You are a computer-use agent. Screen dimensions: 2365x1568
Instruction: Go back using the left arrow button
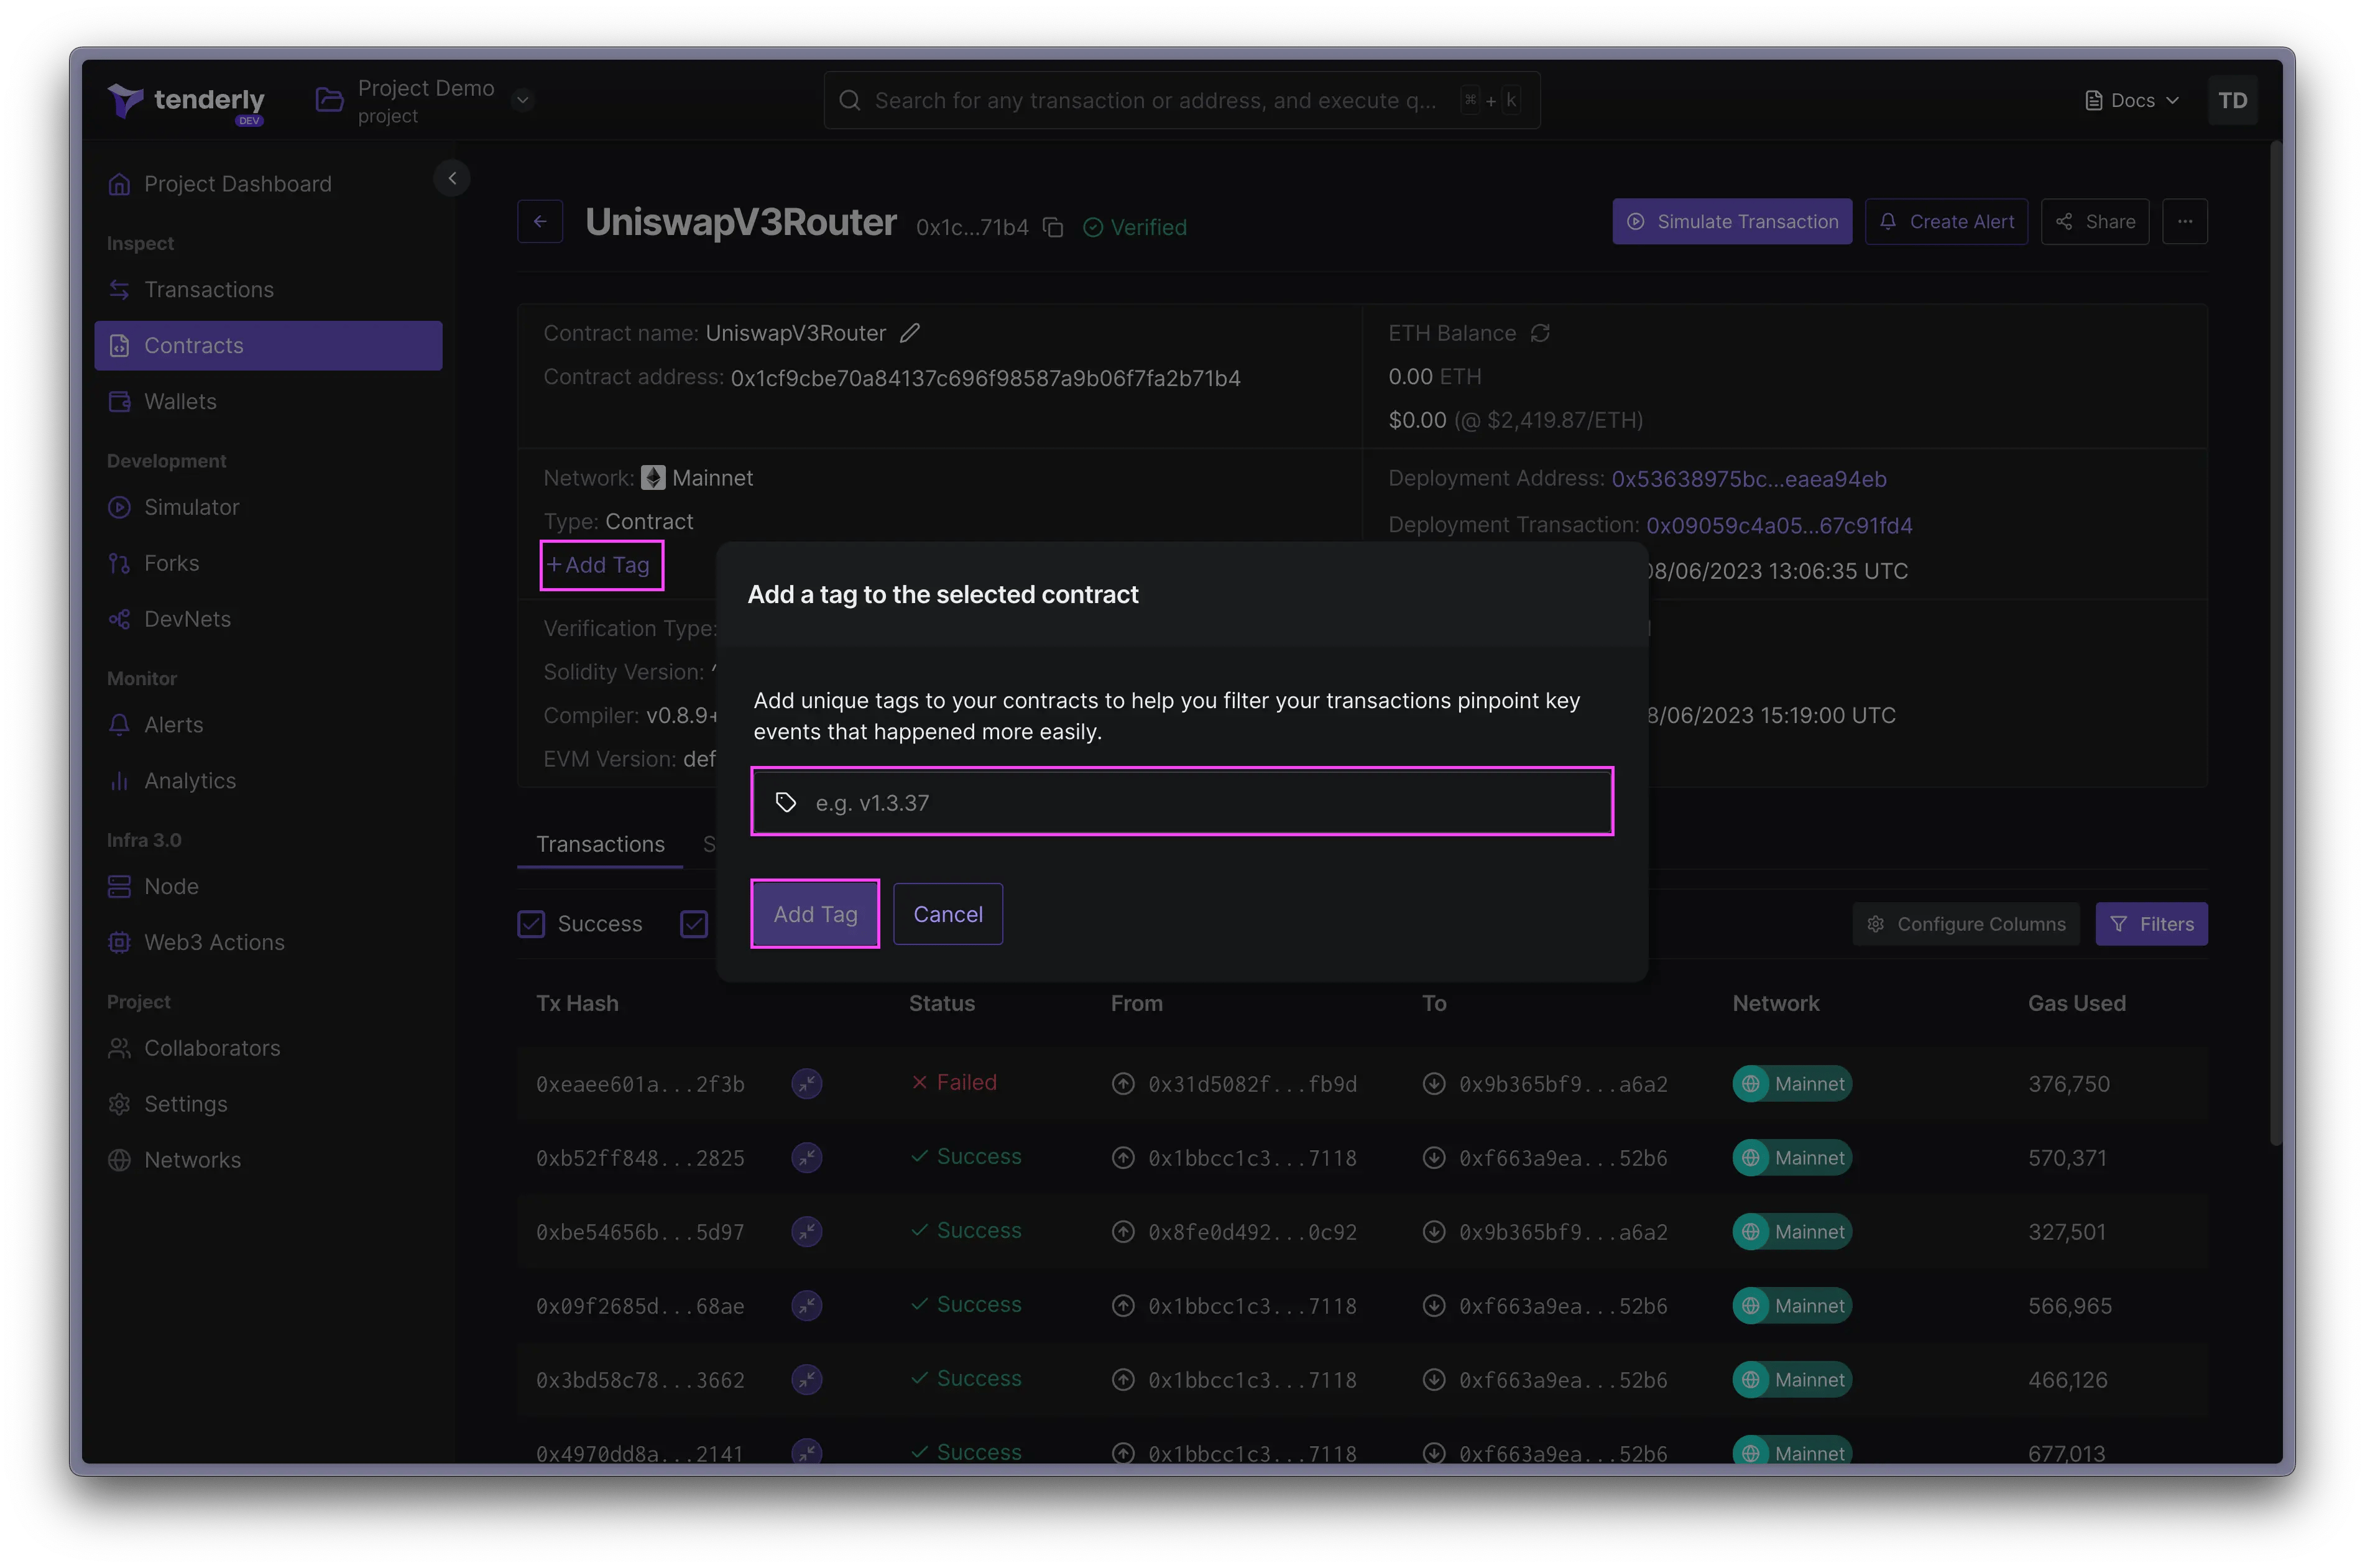540,222
